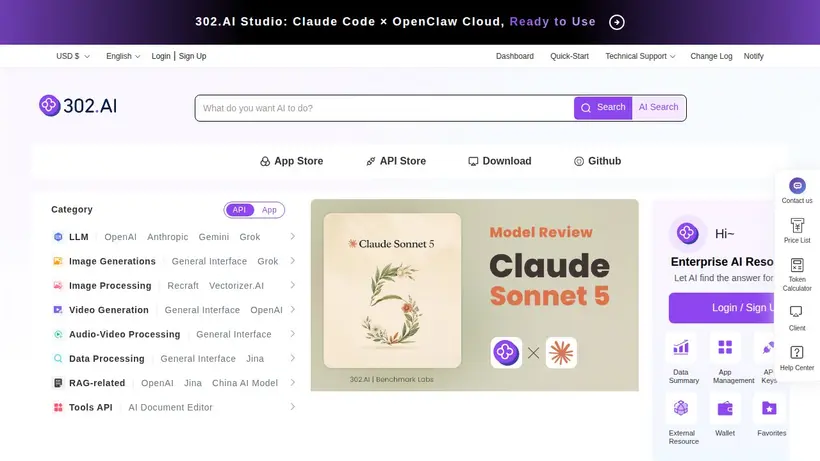
Task: Expand the RAG-related row chevron
Action: 293,382
